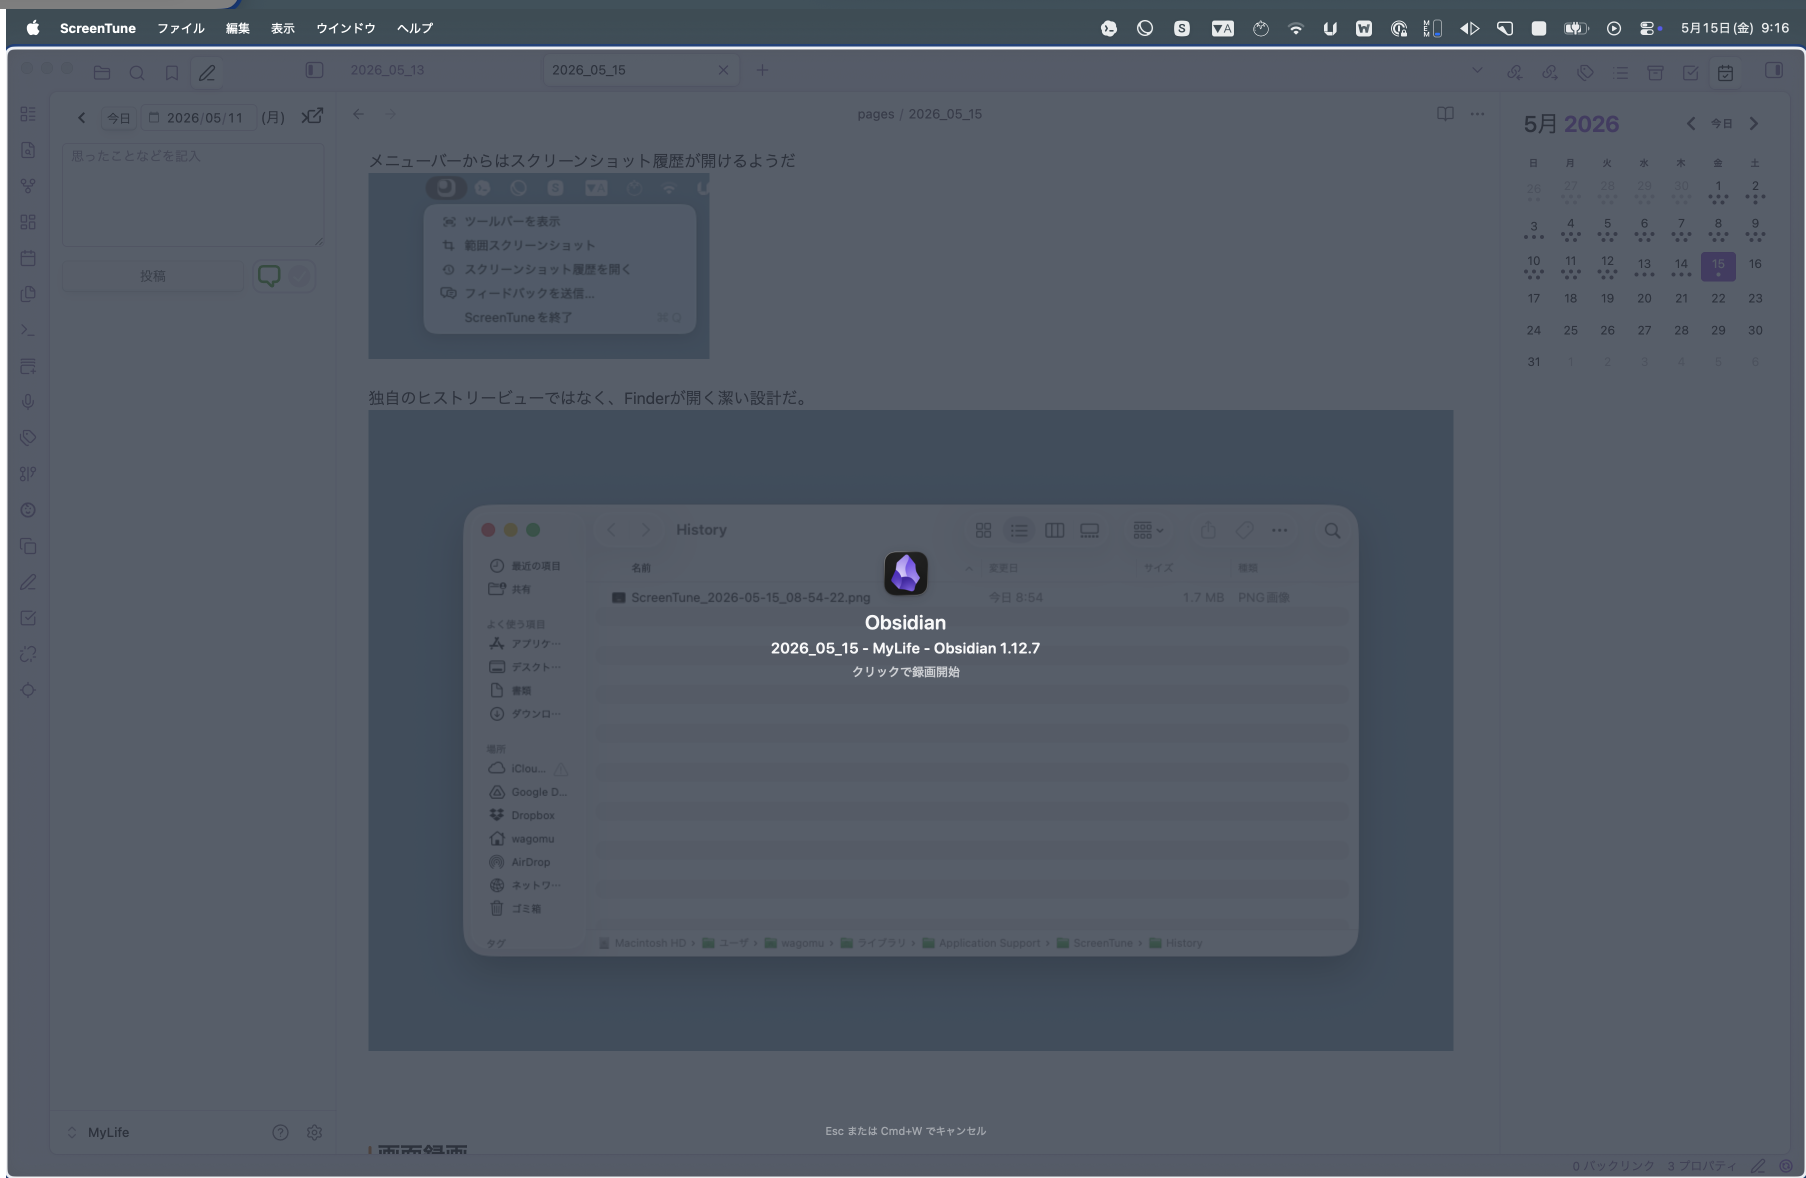
Task: Open the file explorer folder tab
Action: [x=102, y=72]
